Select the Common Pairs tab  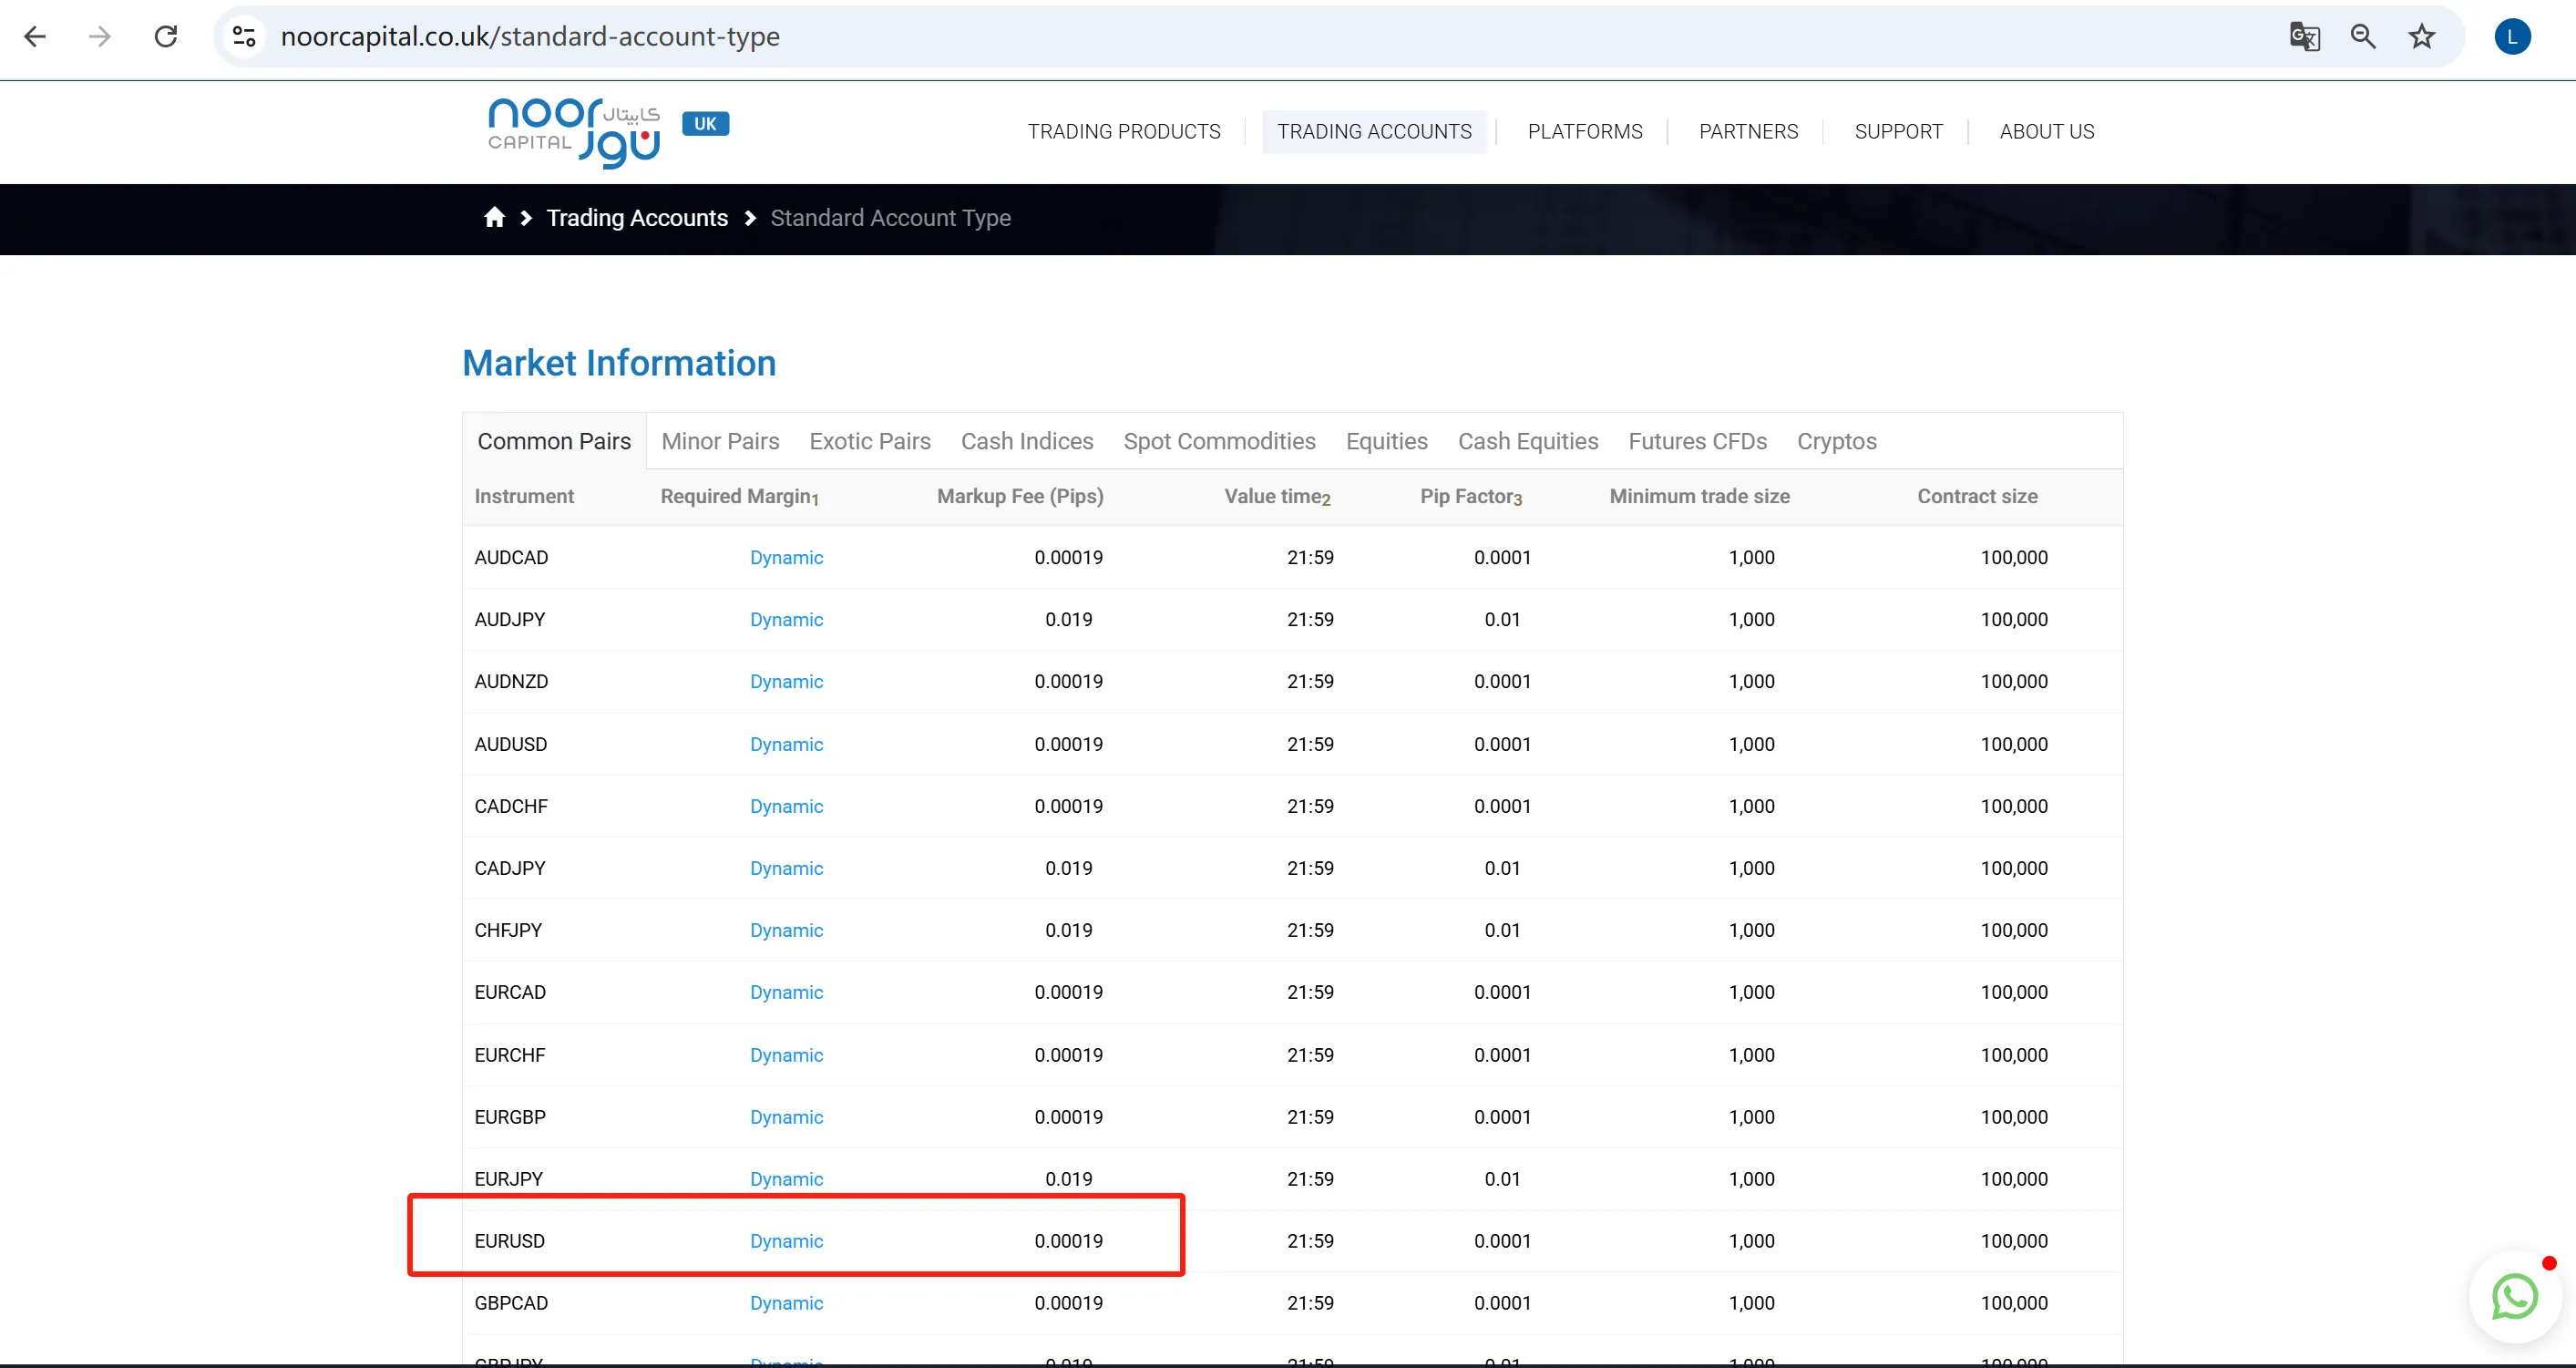pyautogui.click(x=554, y=441)
